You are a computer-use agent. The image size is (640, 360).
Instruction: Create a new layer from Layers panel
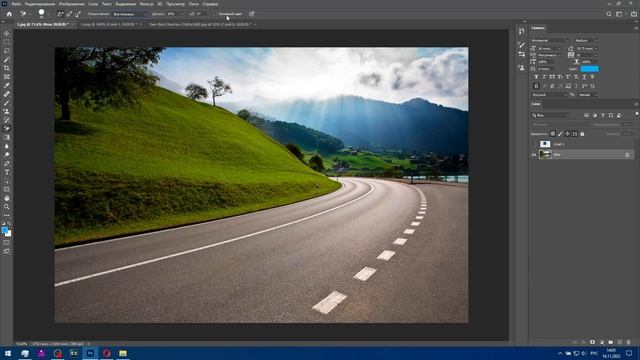click(x=620, y=342)
